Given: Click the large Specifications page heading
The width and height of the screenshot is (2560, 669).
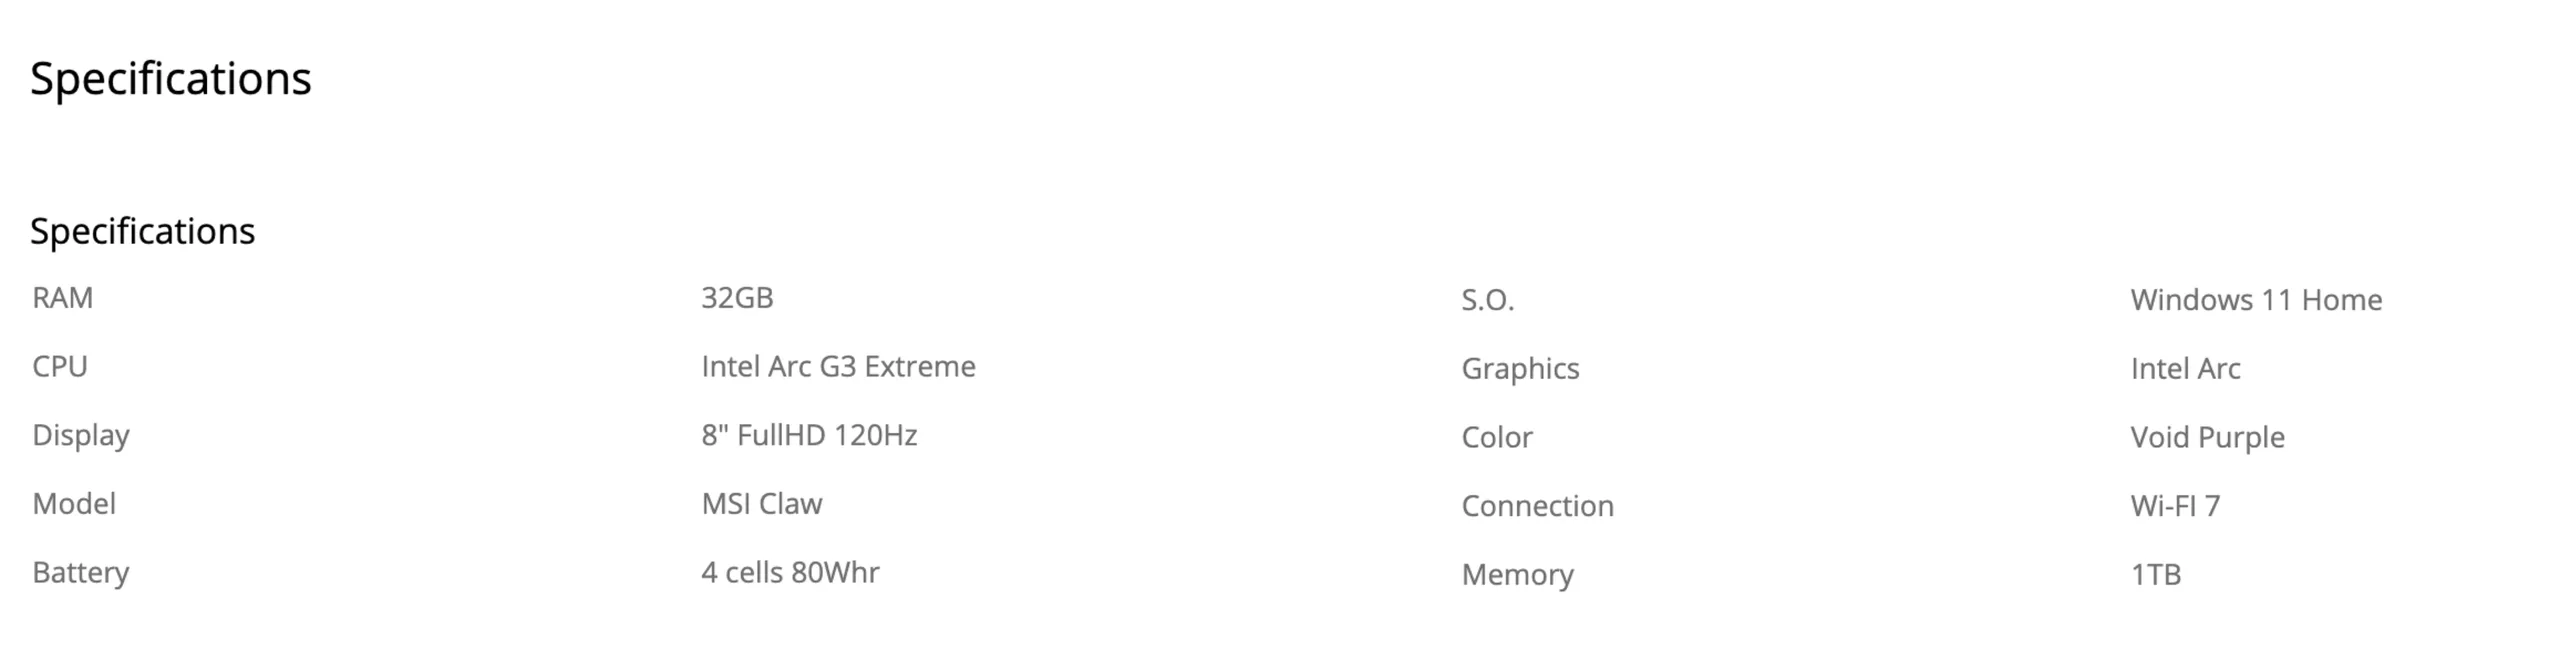Looking at the screenshot, I should coord(171,79).
